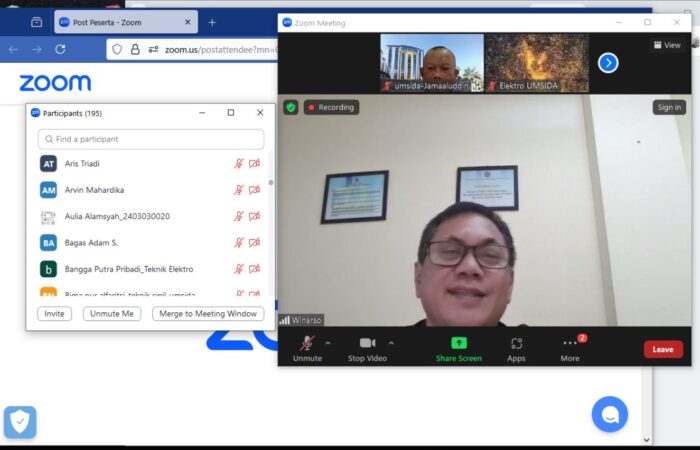This screenshot has height=450, width=700.
Task: Leave the Zoom meeting
Action: [663, 349]
